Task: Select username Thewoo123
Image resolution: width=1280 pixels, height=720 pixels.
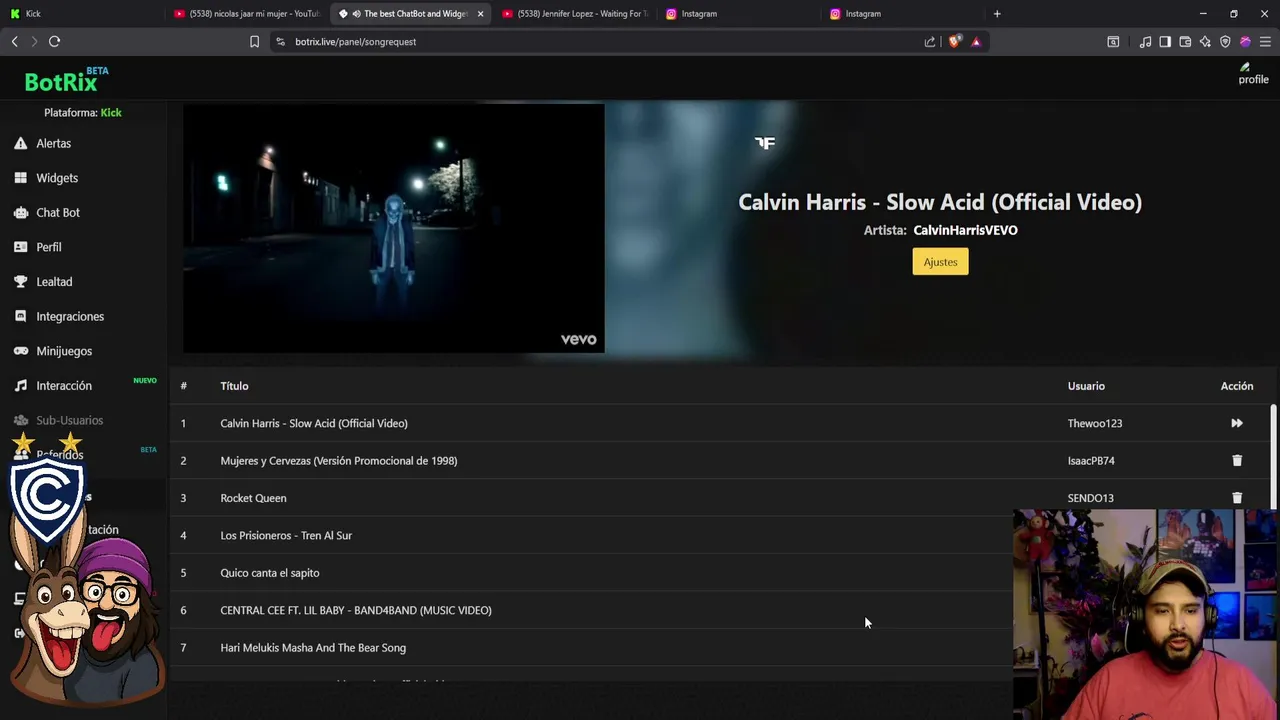Action: [1095, 423]
